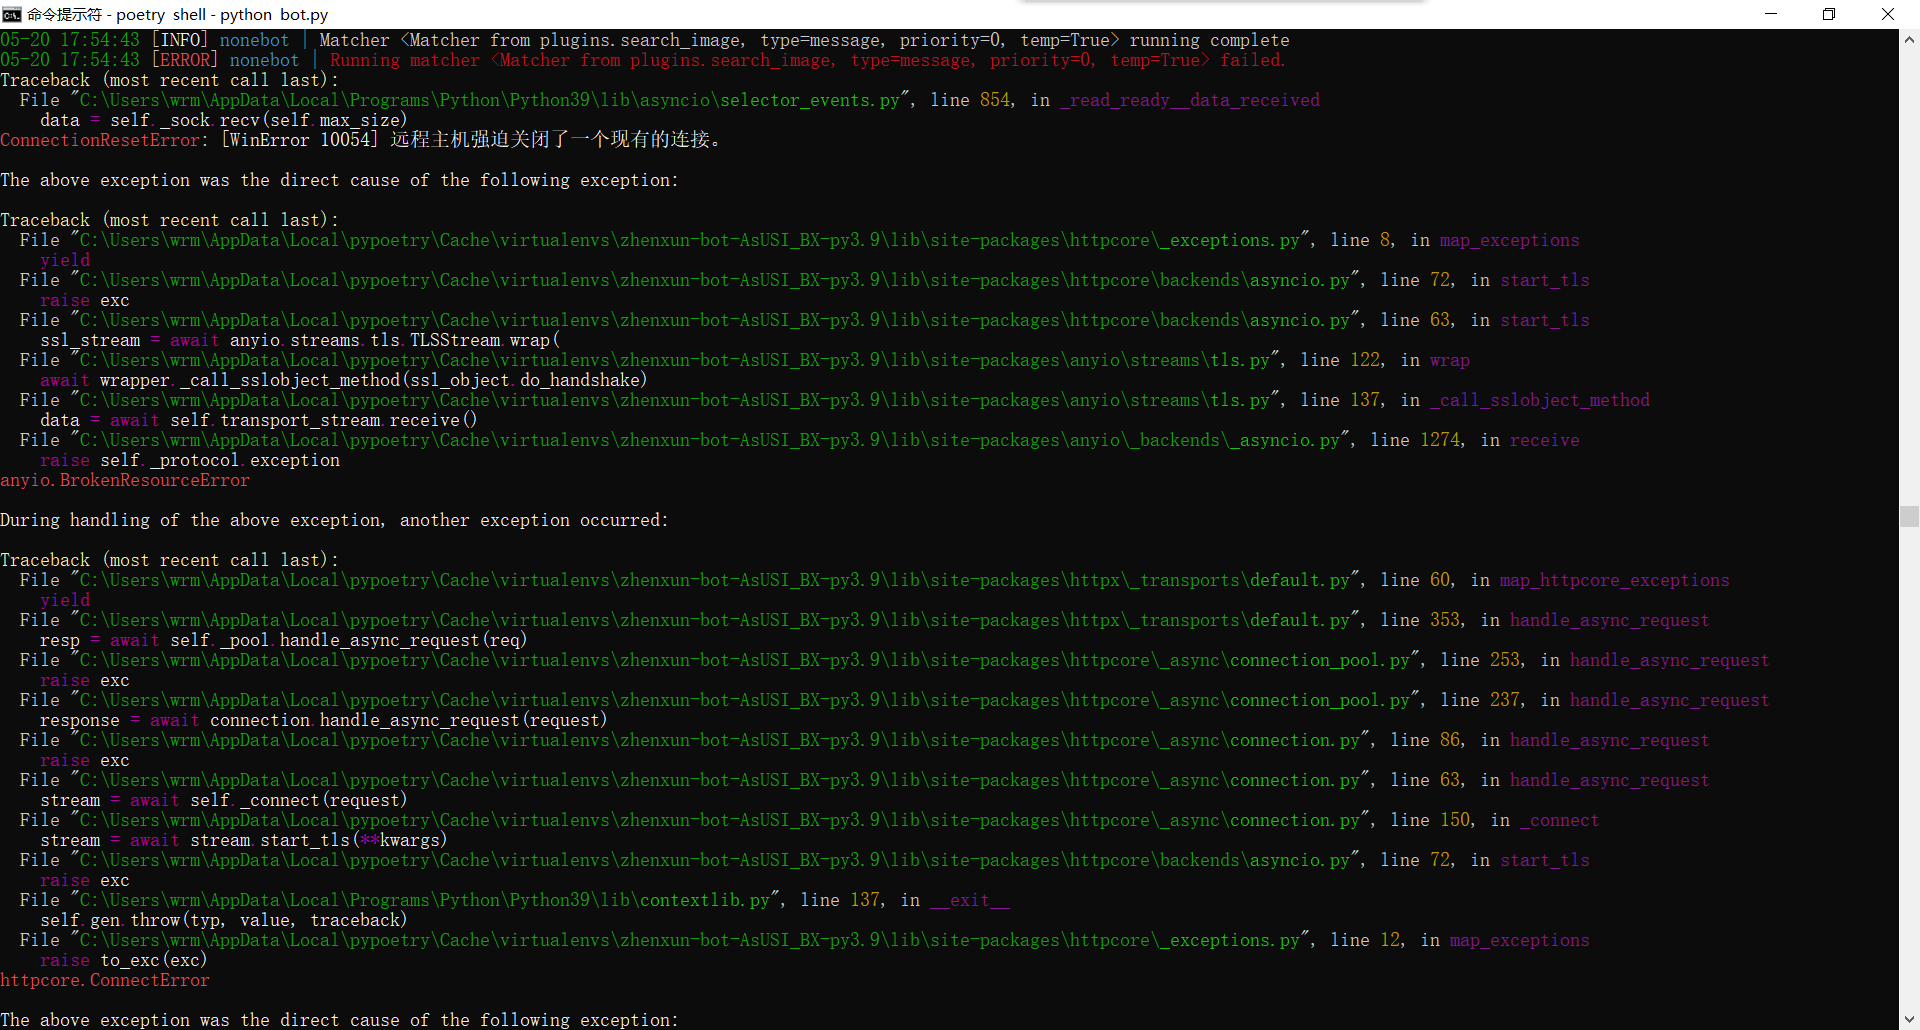
Task: Click the 'self.gen.throw(typ, value, traceback)' line
Action: pyautogui.click(x=224, y=920)
